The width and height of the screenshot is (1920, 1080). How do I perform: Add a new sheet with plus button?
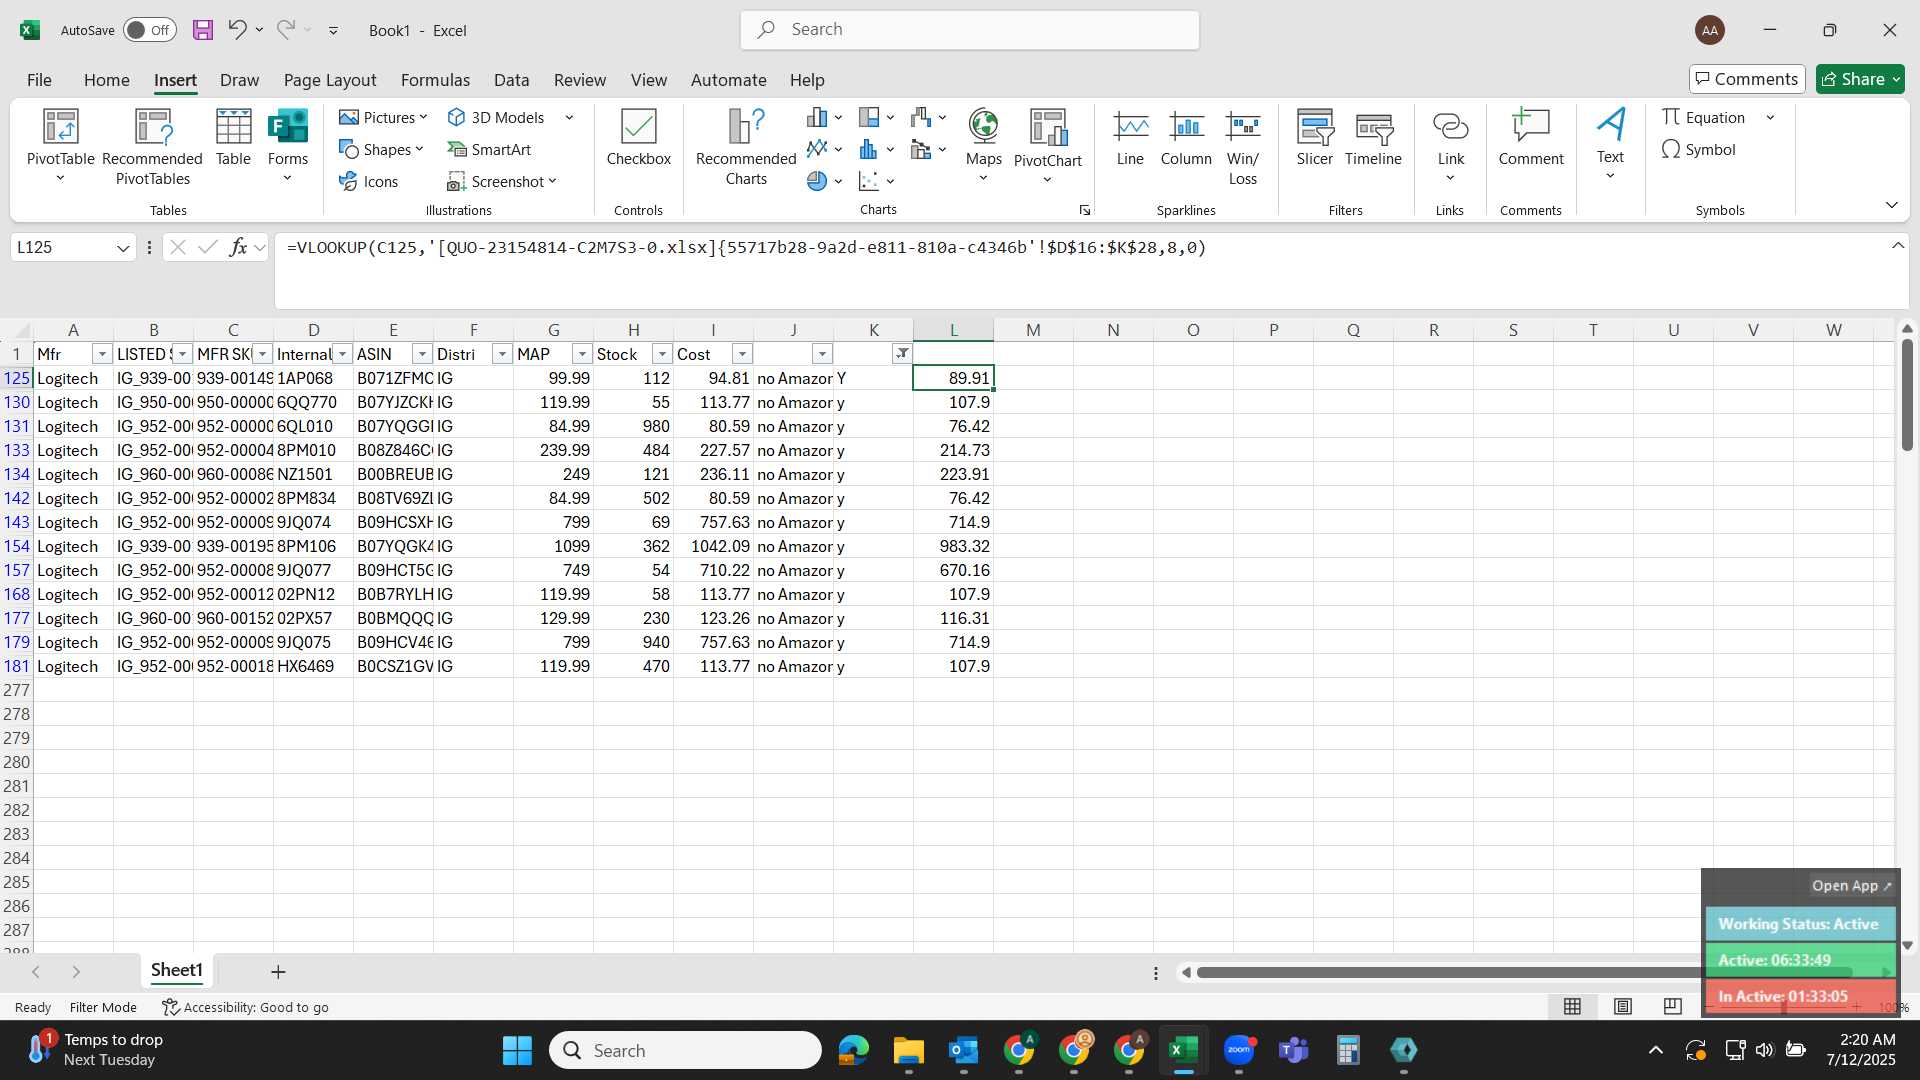tap(278, 971)
